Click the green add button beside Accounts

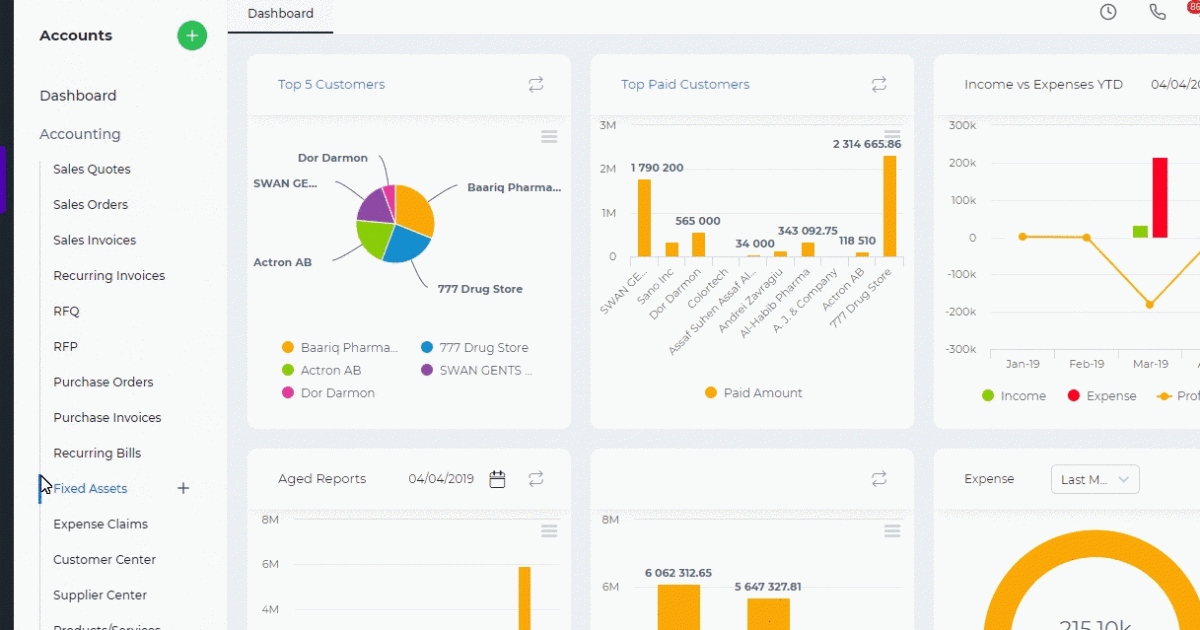192,36
